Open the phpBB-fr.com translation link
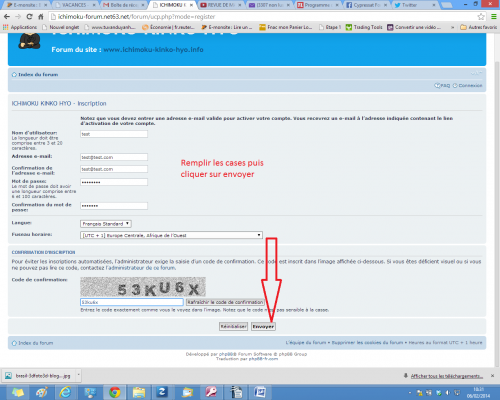Screen dimensions: 500x400 point(263,359)
